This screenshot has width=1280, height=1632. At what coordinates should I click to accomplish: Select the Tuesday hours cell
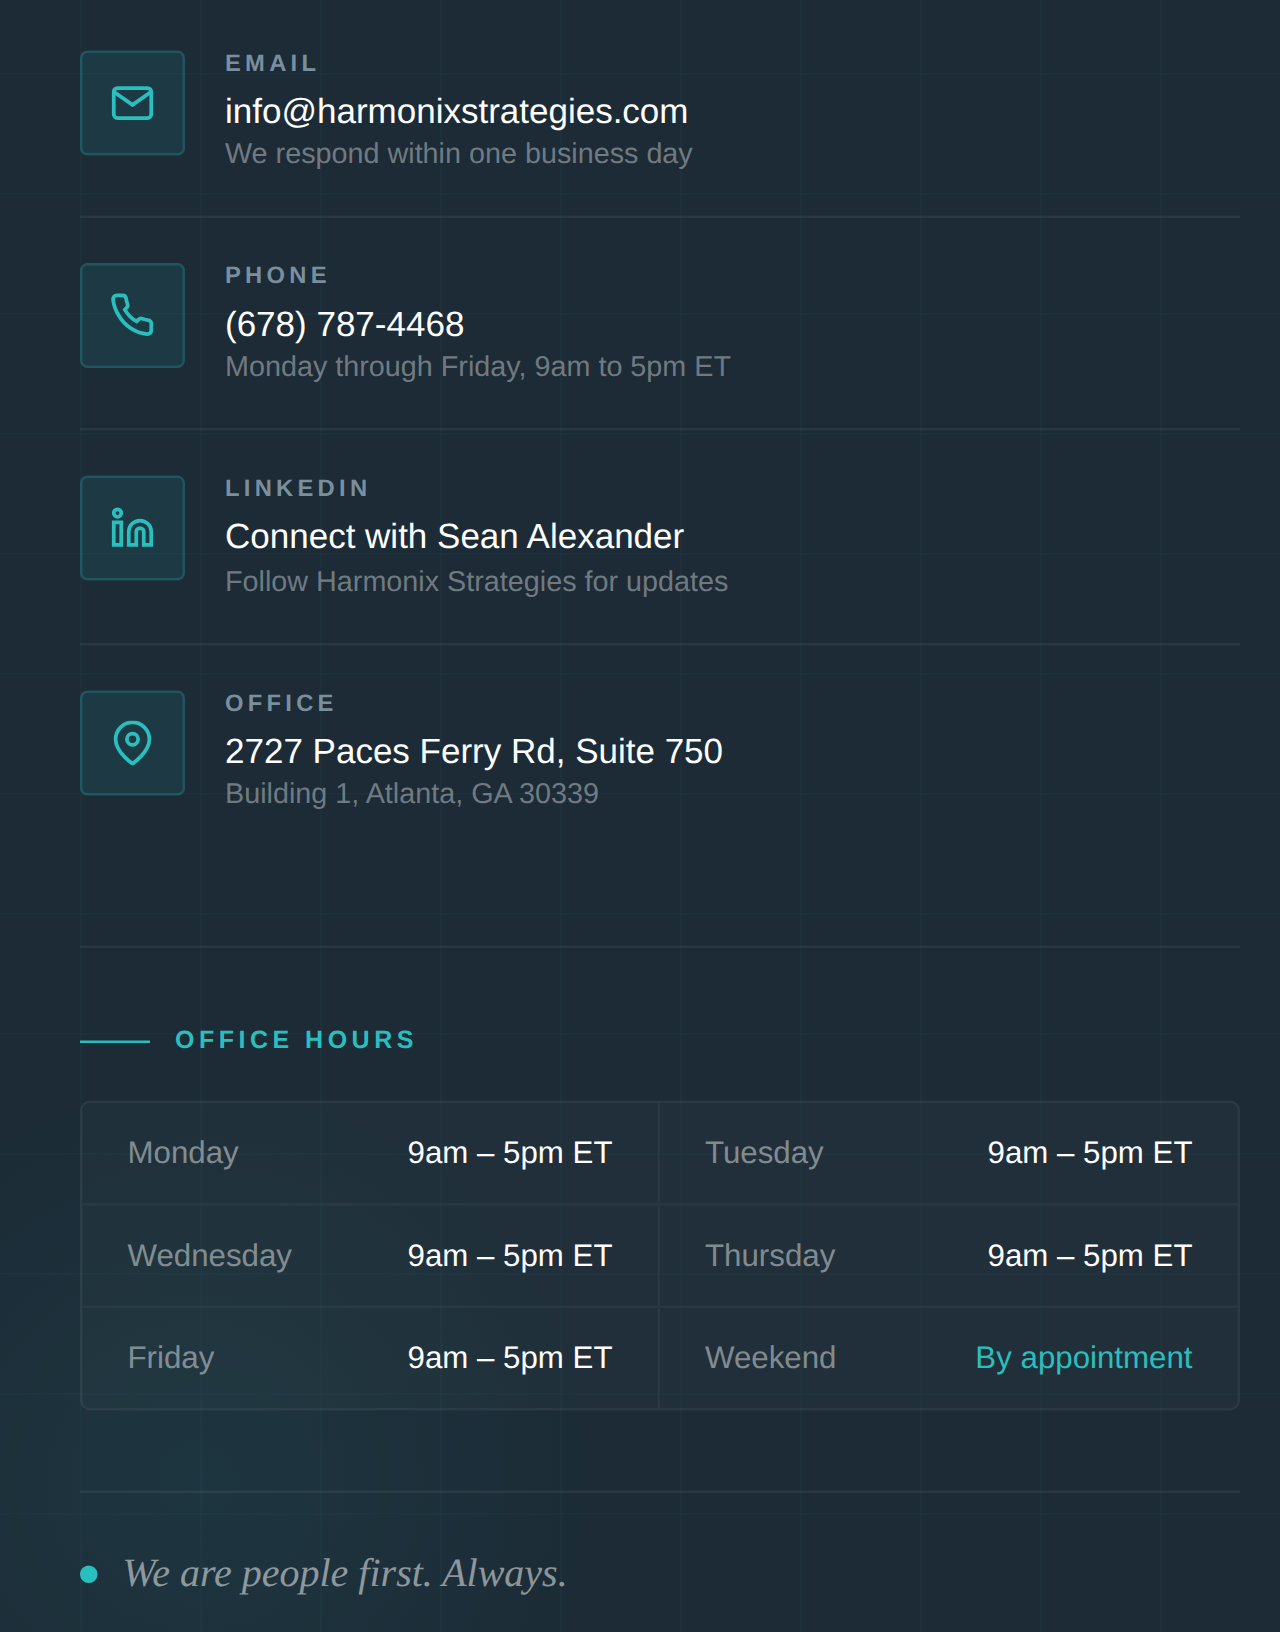click(x=948, y=1153)
